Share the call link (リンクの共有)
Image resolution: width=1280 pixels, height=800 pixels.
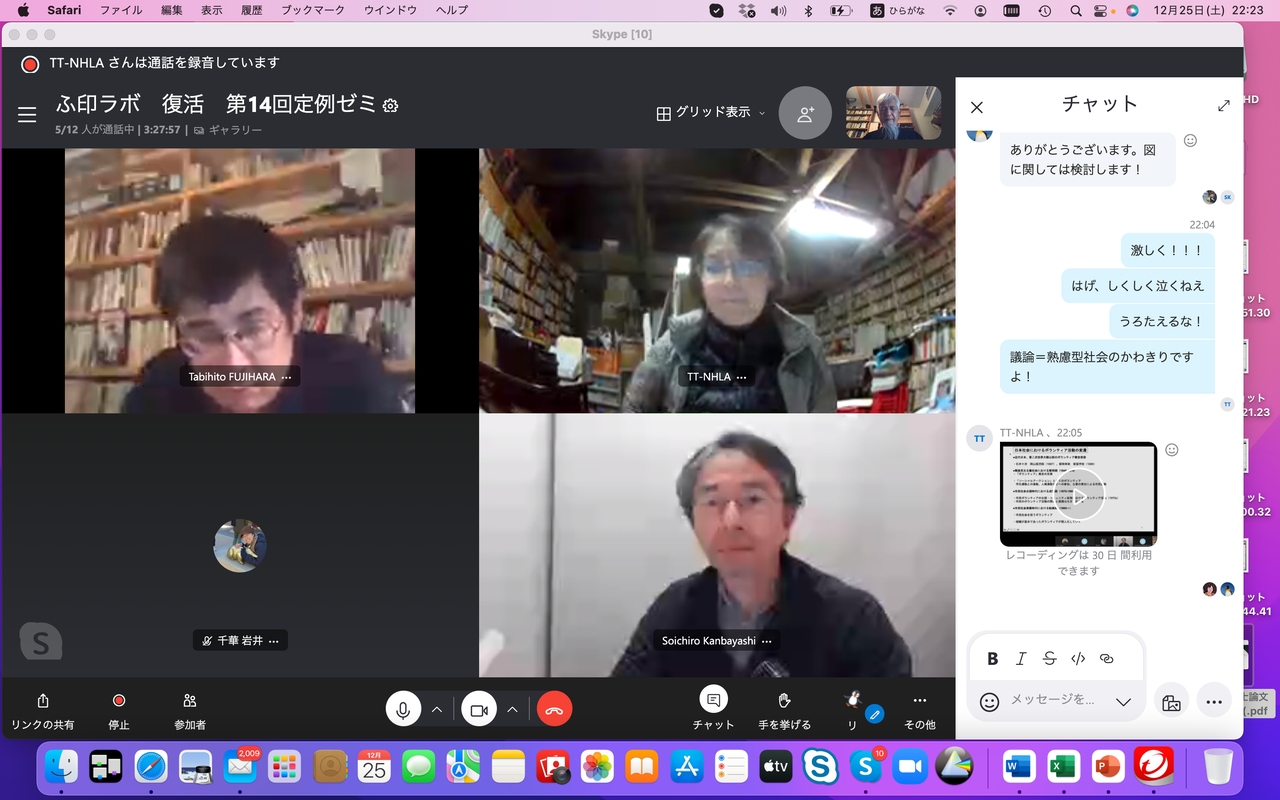point(43,711)
